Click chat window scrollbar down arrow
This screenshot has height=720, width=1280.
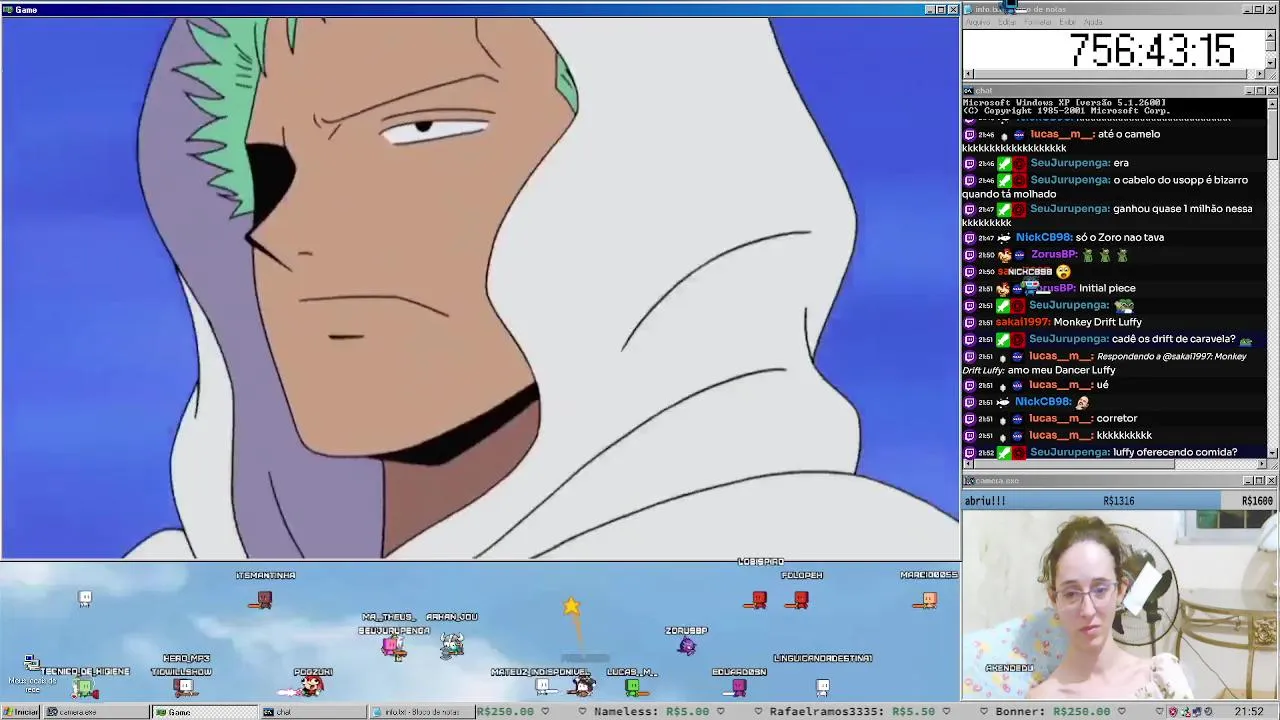(1272, 453)
